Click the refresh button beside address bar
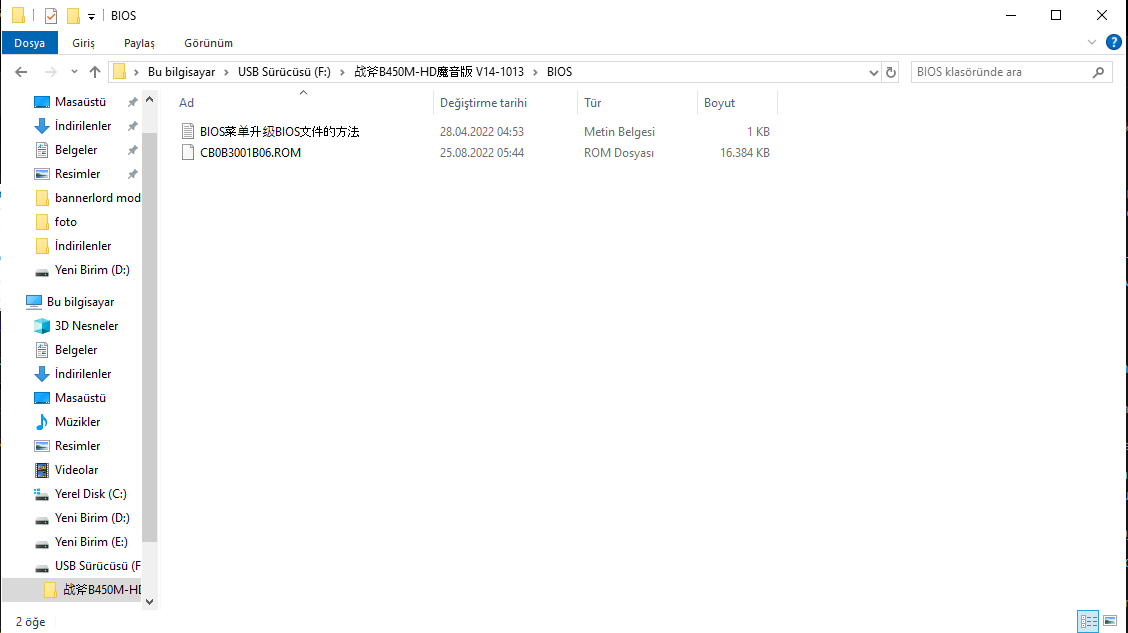The height and width of the screenshot is (633, 1128). tap(891, 72)
